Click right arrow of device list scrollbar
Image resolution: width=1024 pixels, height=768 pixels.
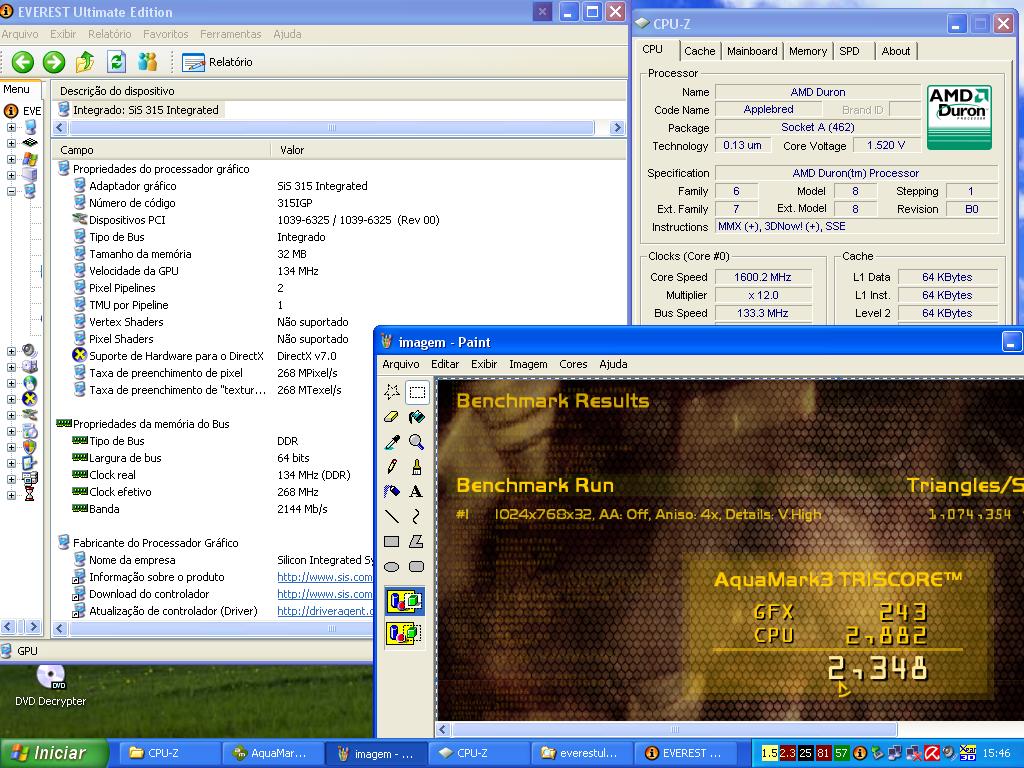pyautogui.click(x=616, y=127)
